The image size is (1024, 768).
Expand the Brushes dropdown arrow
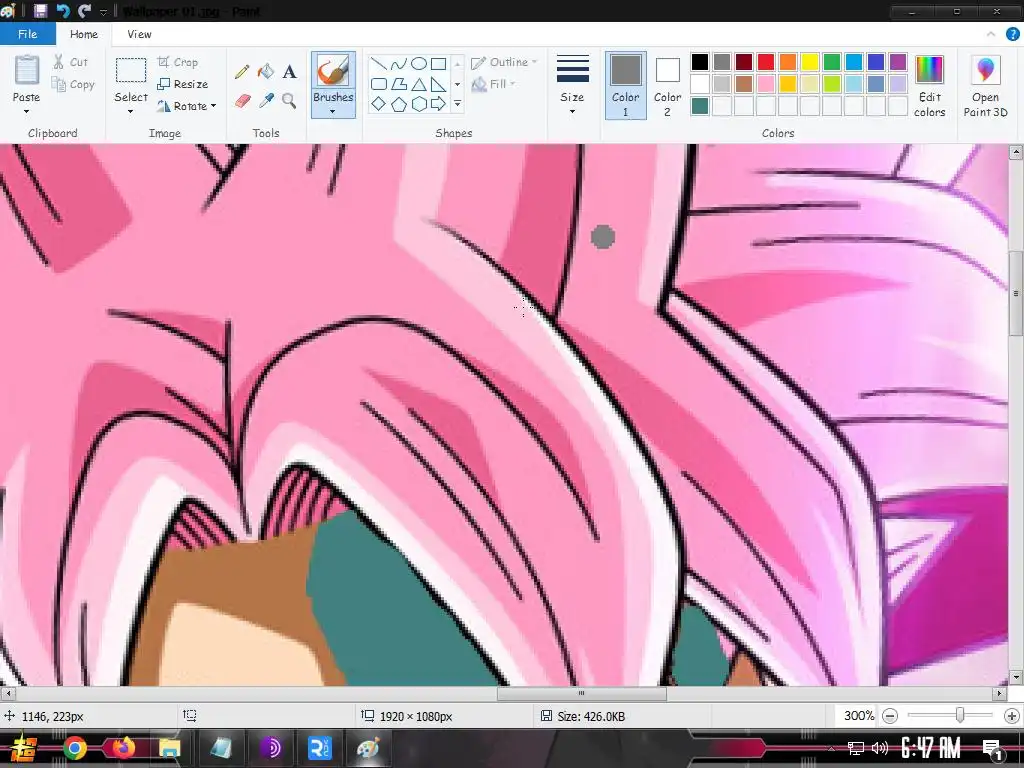click(x=333, y=112)
